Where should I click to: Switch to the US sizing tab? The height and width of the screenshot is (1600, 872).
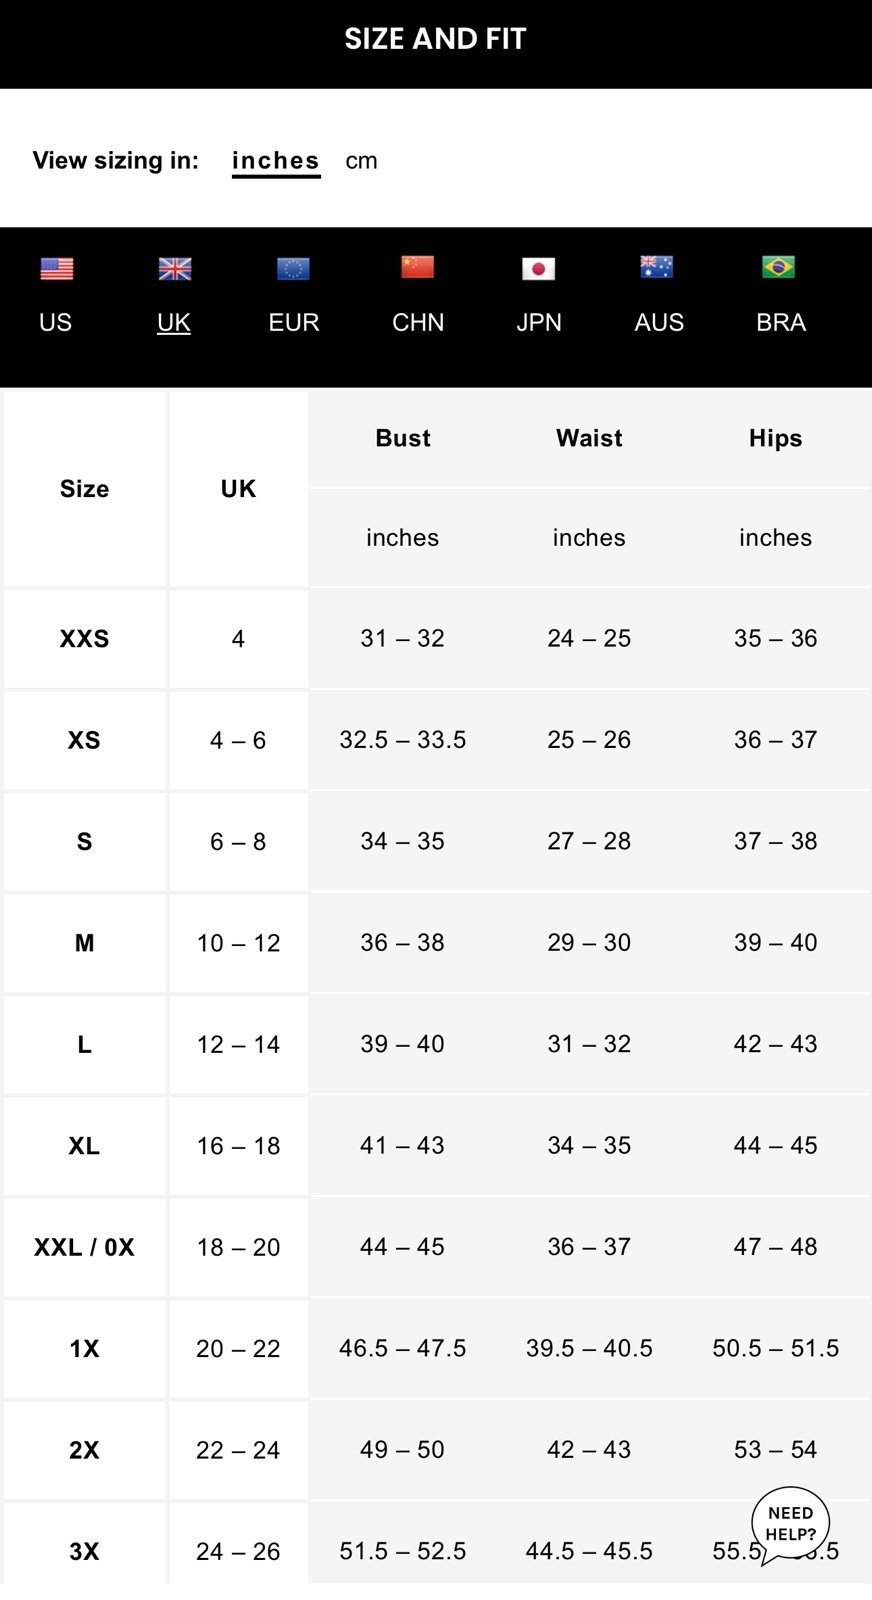[55, 322]
